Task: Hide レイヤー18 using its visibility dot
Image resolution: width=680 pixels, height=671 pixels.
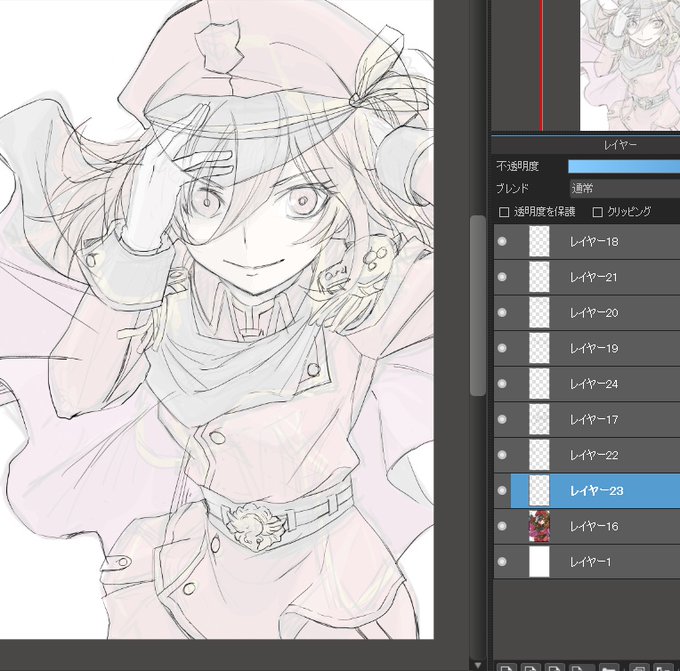Action: point(502,242)
